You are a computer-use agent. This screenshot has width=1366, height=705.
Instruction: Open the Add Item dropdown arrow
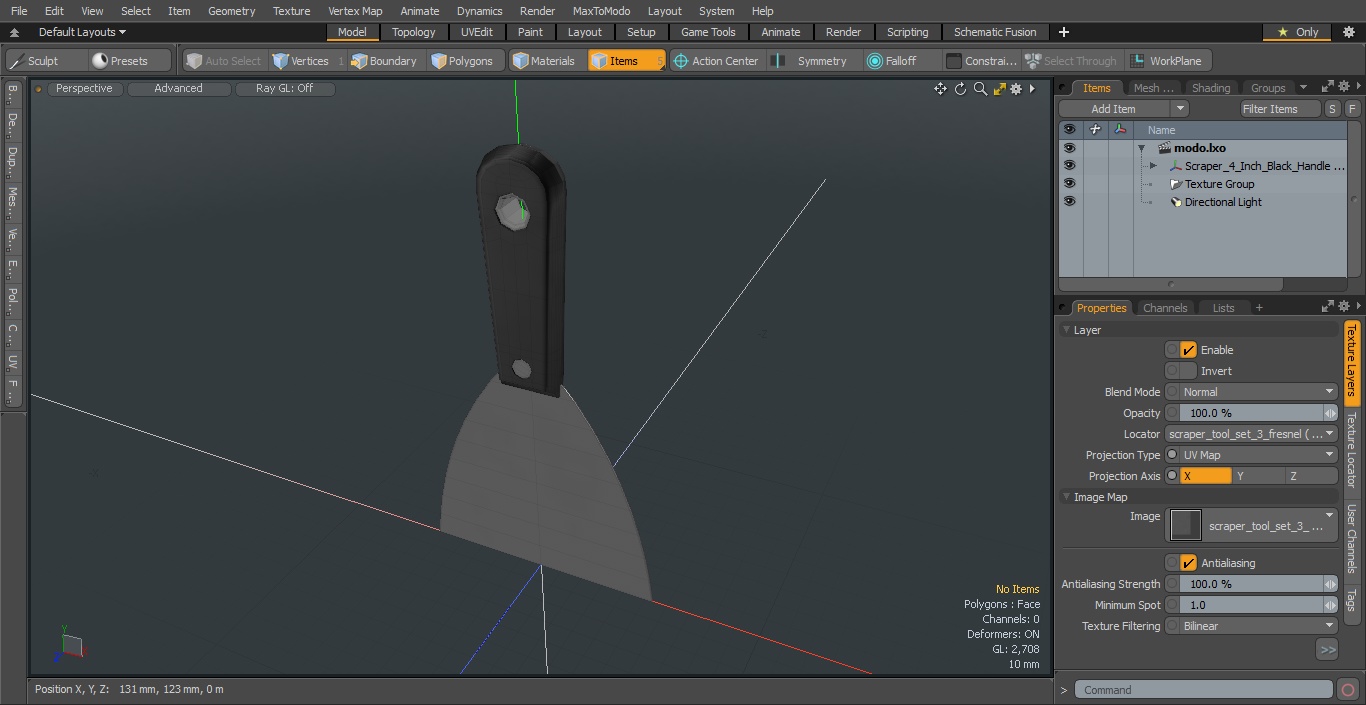pos(1179,109)
